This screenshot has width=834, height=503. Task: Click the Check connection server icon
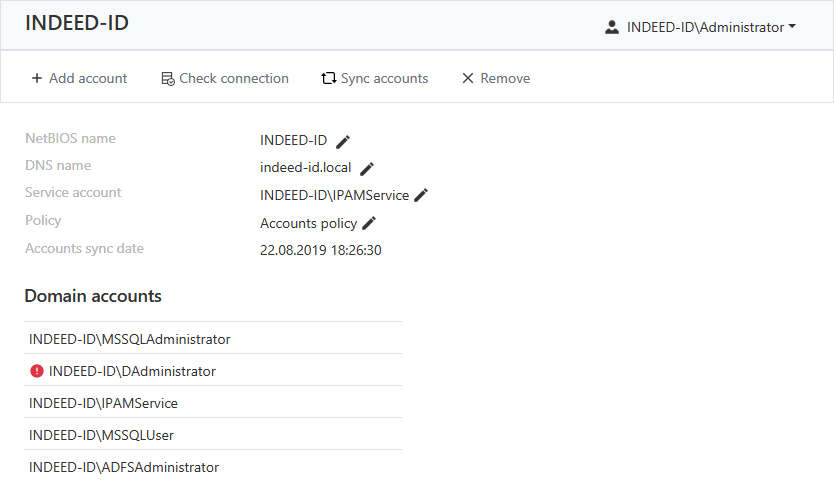[168, 78]
